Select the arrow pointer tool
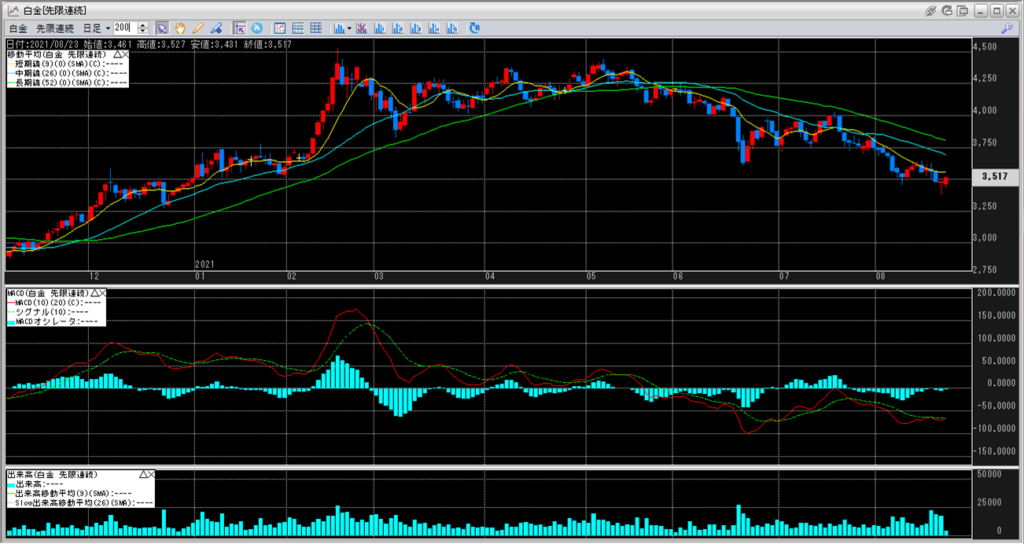This screenshot has width=1024, height=544. [x=162, y=28]
